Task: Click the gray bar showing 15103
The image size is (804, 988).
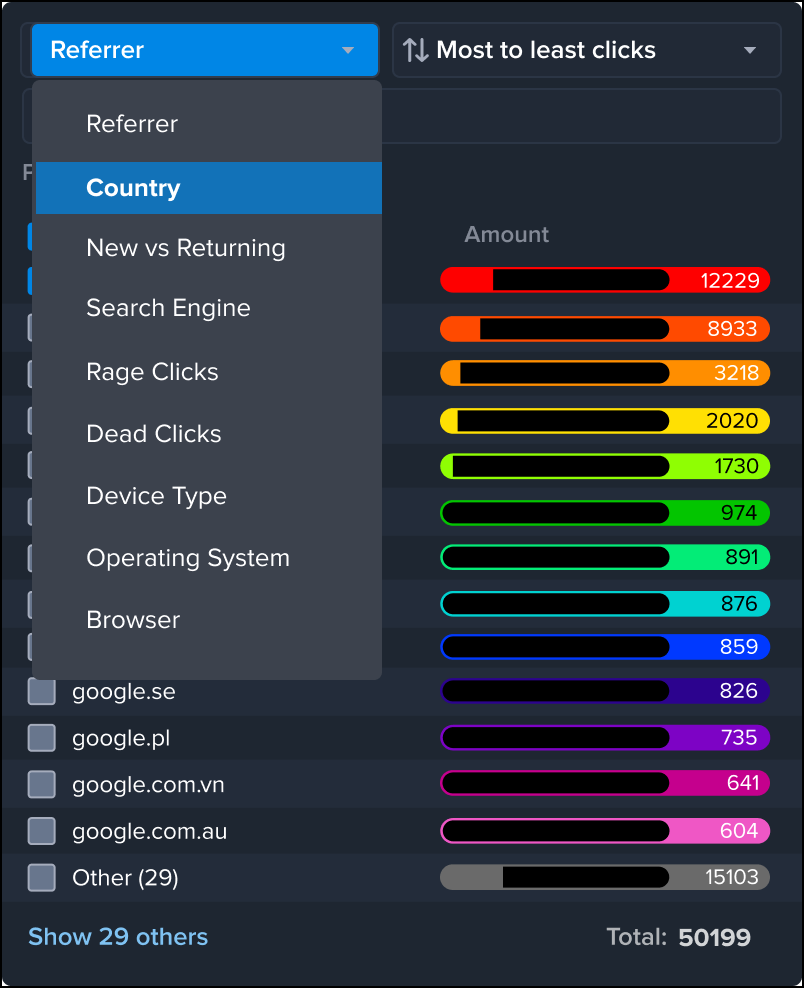Action: tap(605, 877)
